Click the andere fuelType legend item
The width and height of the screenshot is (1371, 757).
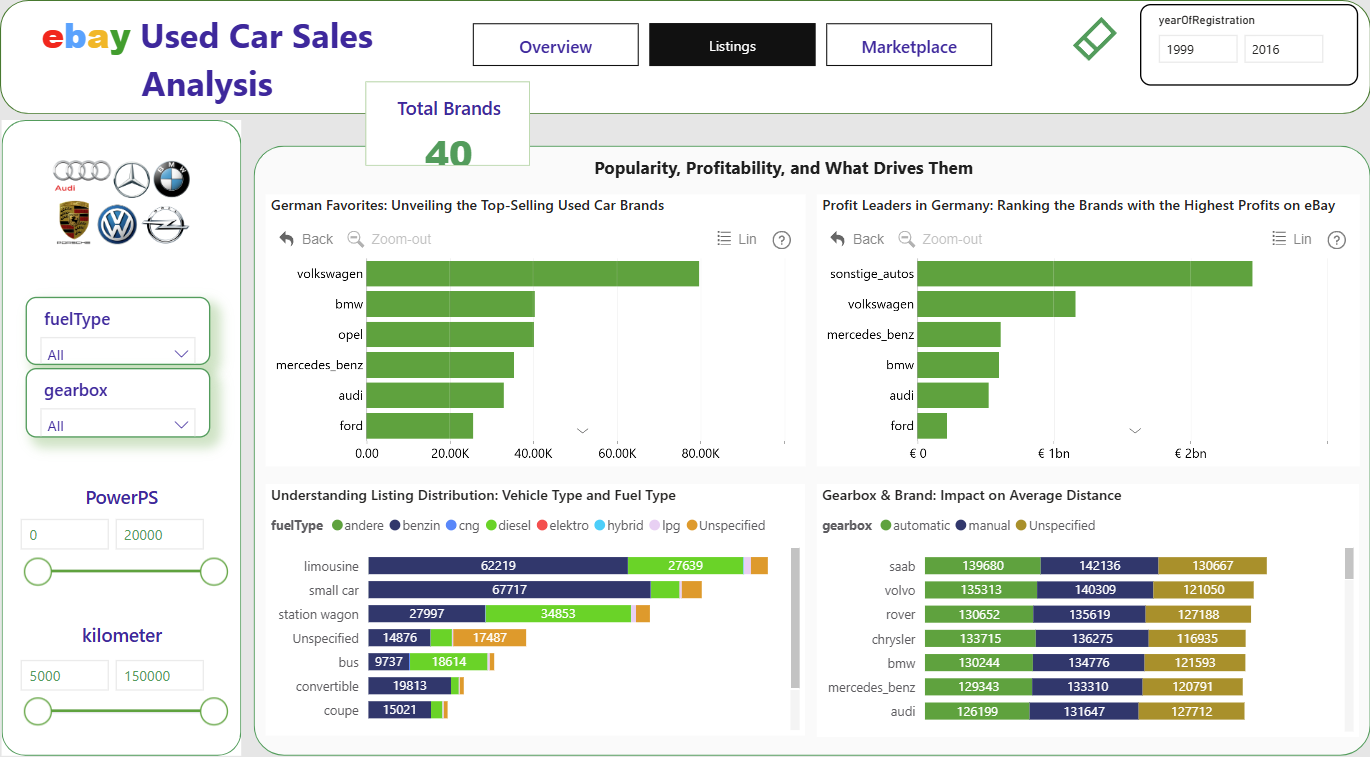coord(359,525)
